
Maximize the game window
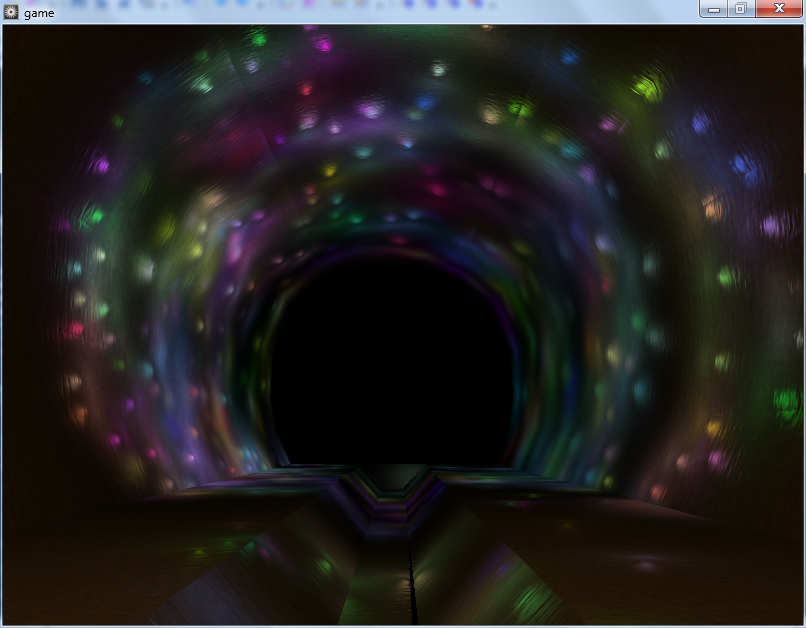[x=740, y=9]
